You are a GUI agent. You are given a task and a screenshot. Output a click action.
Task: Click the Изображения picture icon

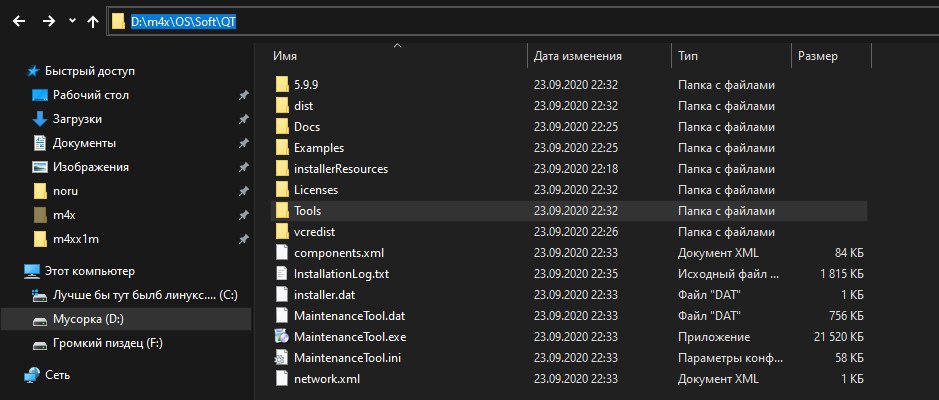tap(40, 167)
